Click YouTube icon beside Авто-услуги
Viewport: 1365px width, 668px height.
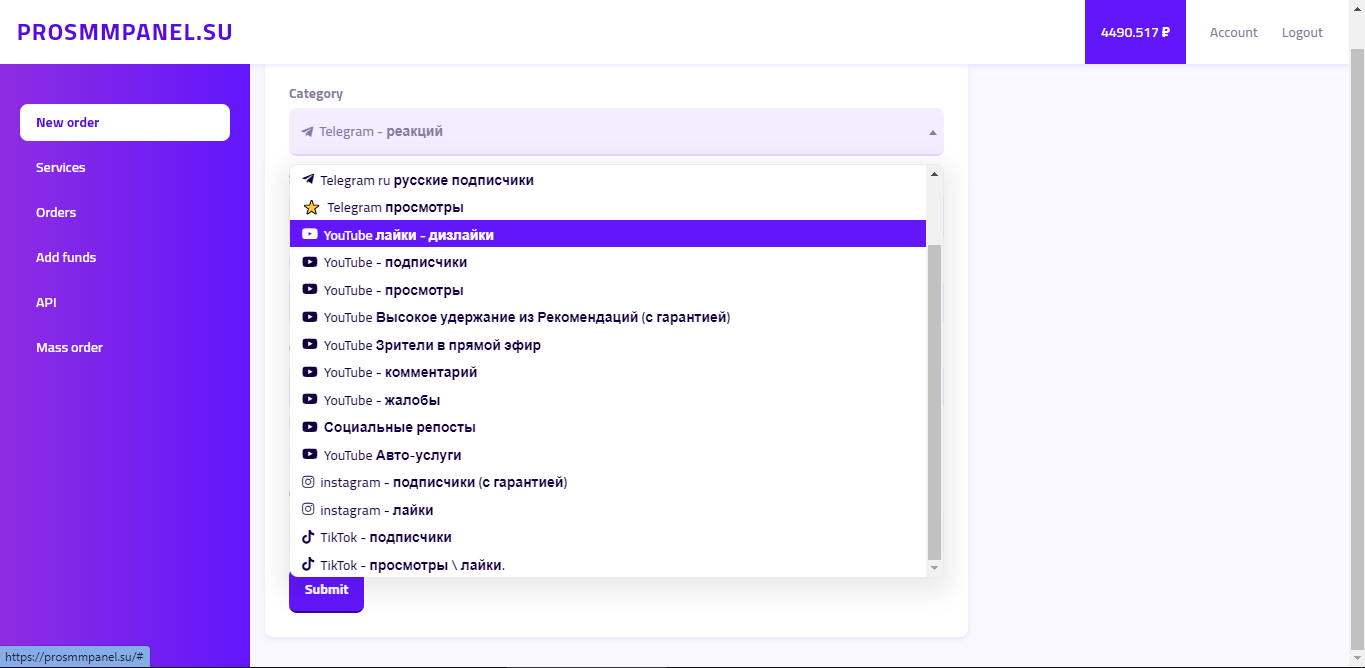click(310, 455)
